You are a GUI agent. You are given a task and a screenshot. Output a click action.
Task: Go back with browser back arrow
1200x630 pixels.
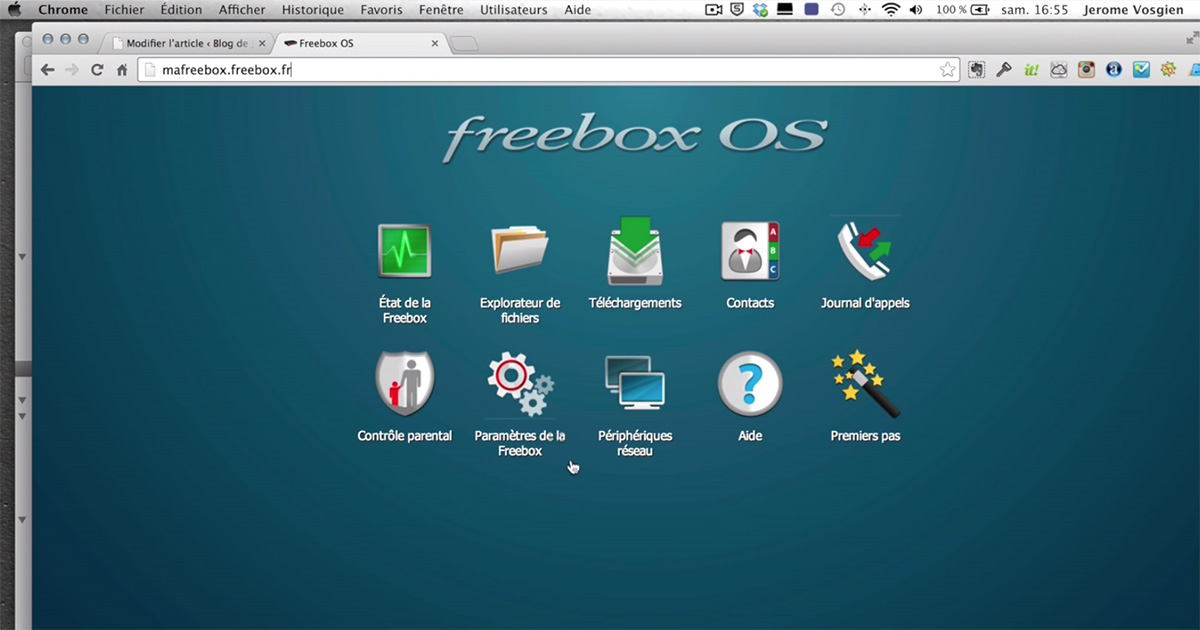point(47,70)
